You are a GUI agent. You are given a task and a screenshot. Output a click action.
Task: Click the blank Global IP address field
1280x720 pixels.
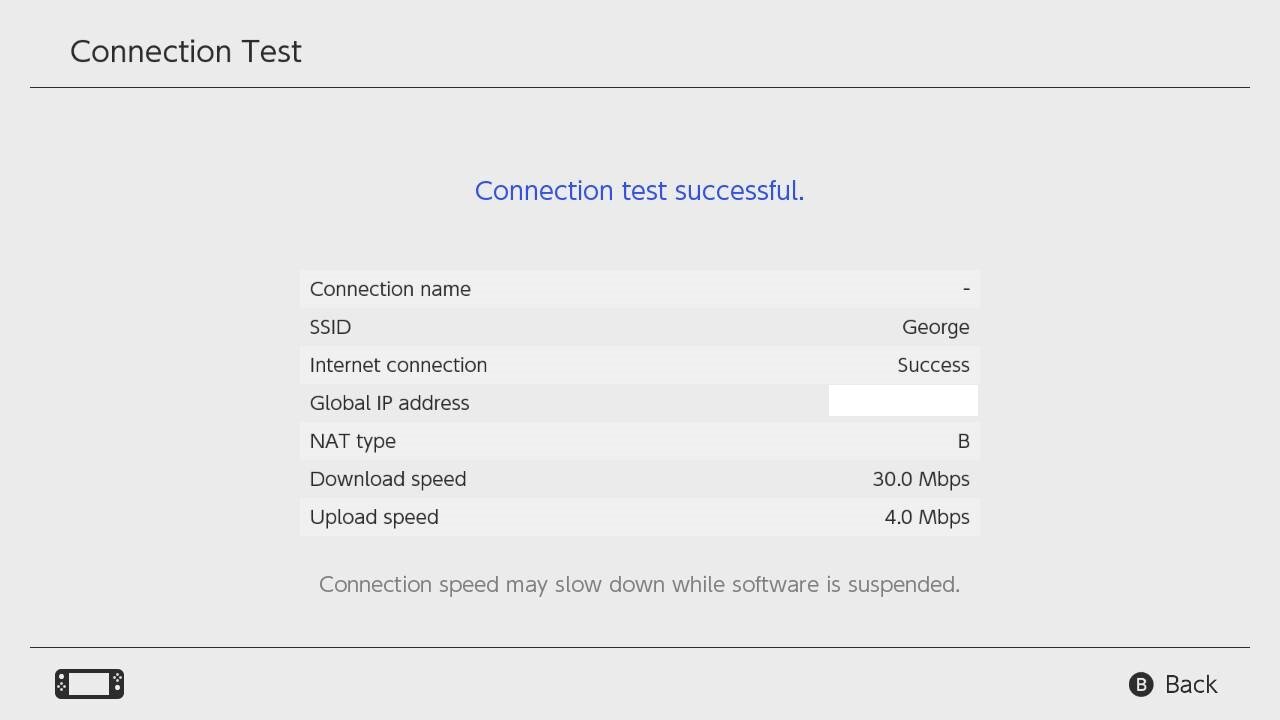click(x=903, y=402)
